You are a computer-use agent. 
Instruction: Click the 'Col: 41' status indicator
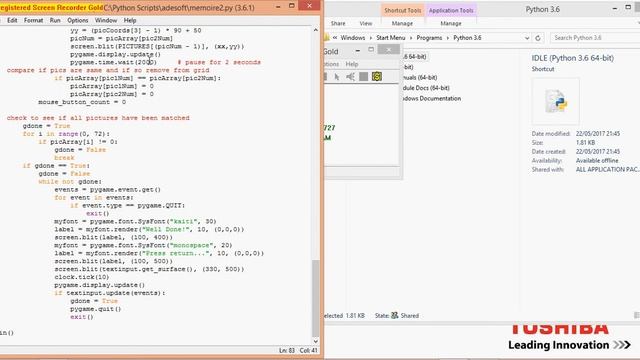point(309,350)
